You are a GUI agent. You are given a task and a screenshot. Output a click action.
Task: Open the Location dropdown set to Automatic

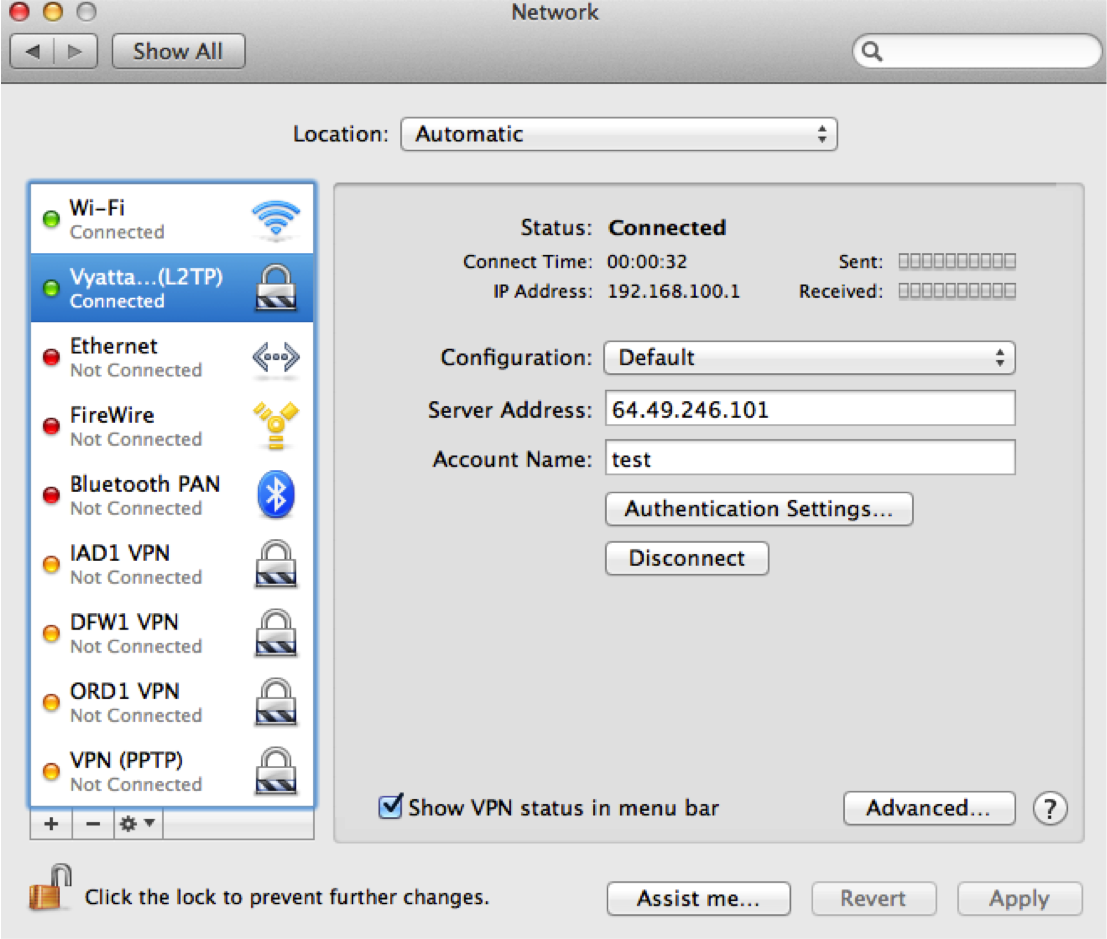click(x=619, y=134)
